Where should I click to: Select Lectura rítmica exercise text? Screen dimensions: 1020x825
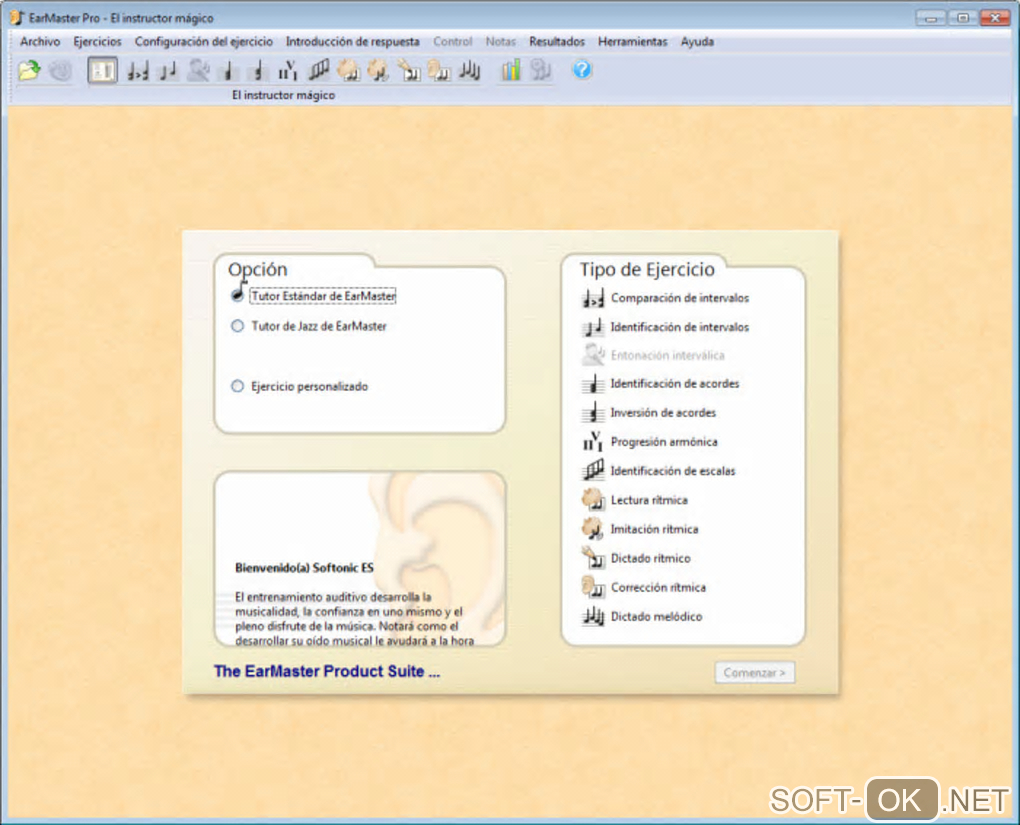pyautogui.click(x=649, y=500)
